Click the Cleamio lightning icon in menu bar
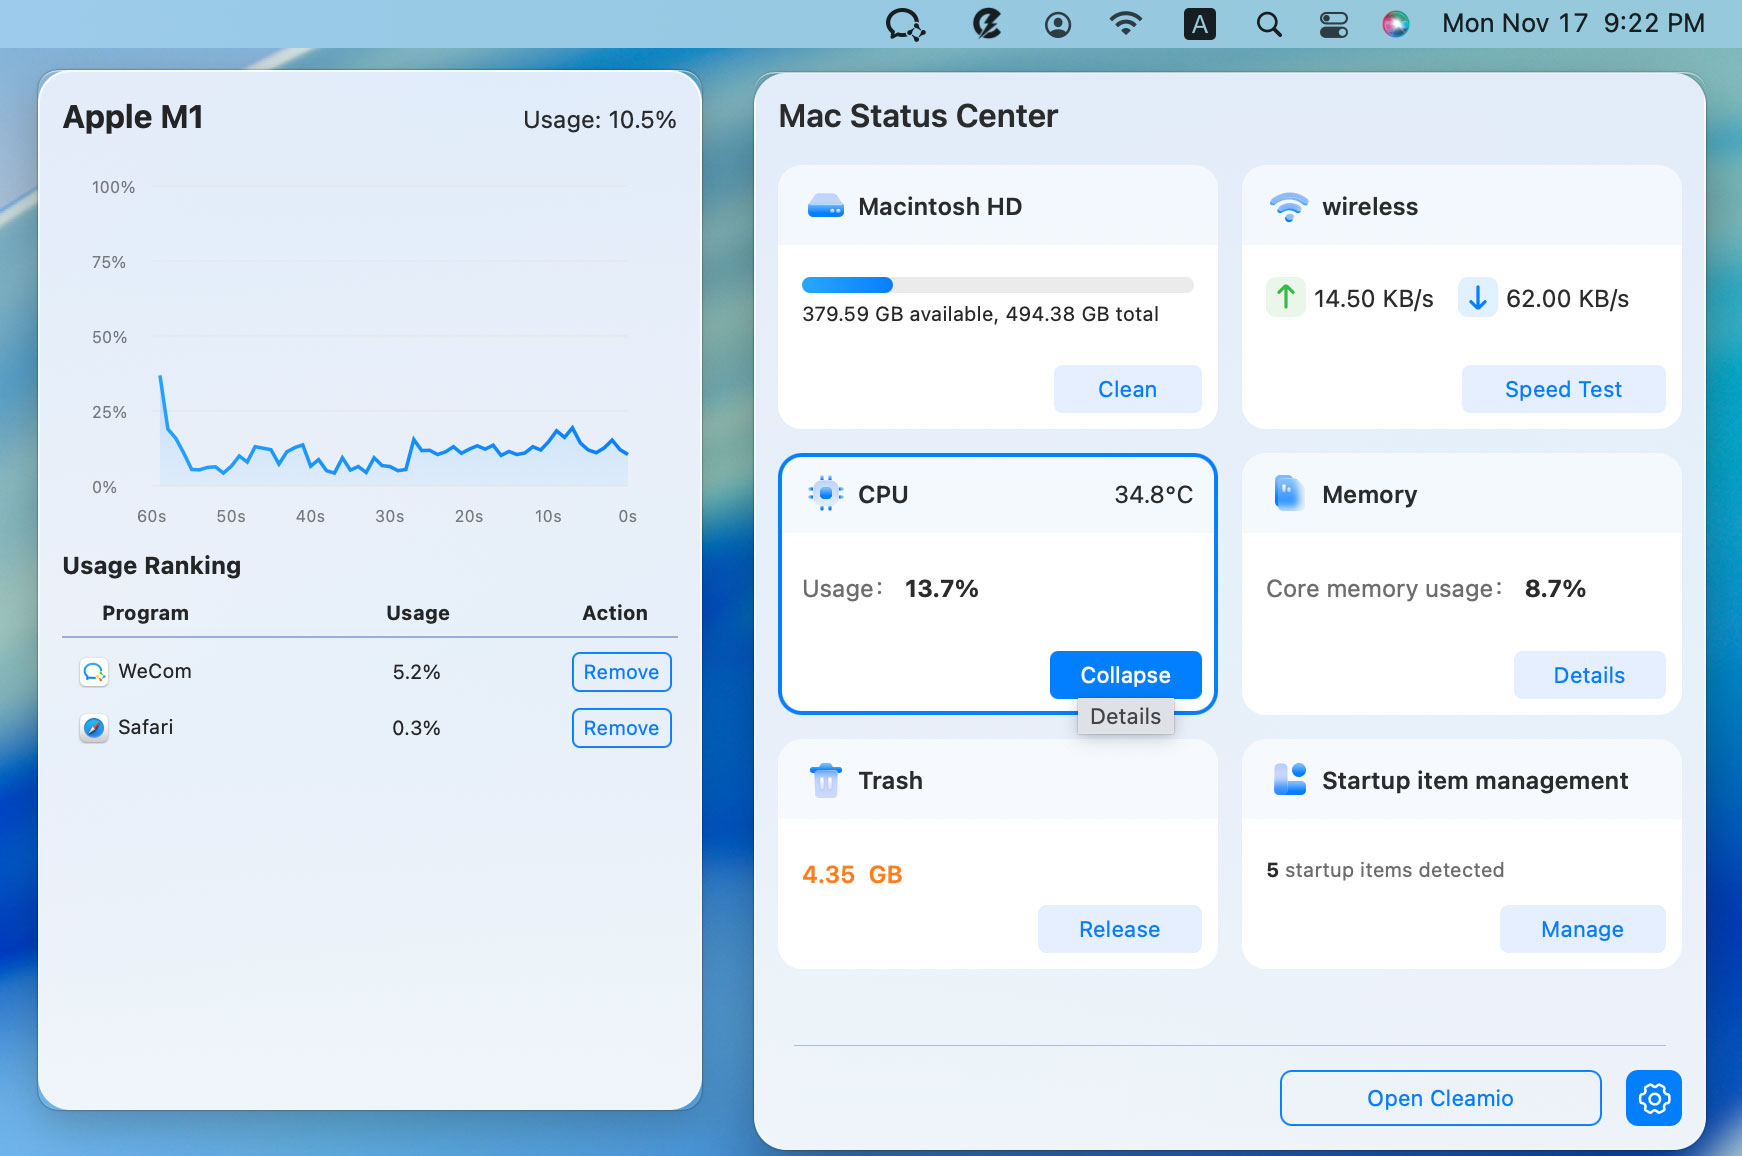The height and width of the screenshot is (1156, 1742). pyautogui.click(x=986, y=23)
